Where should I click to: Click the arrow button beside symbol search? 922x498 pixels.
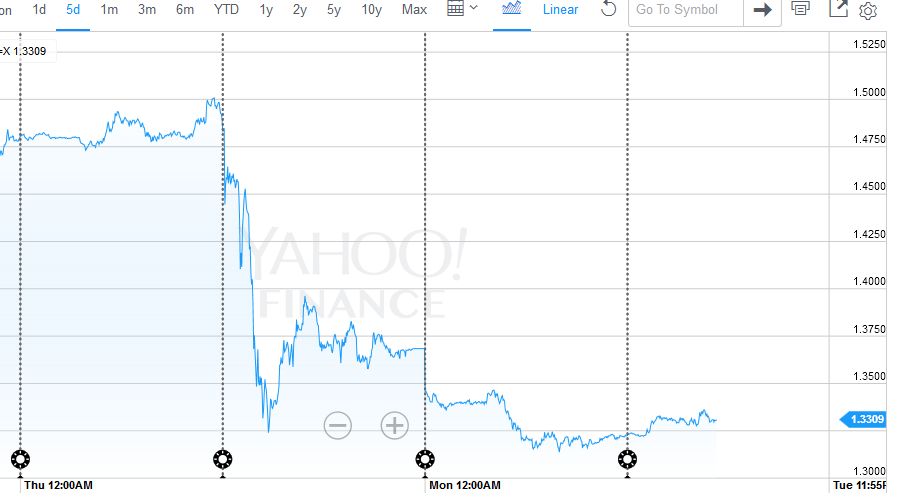tap(762, 10)
